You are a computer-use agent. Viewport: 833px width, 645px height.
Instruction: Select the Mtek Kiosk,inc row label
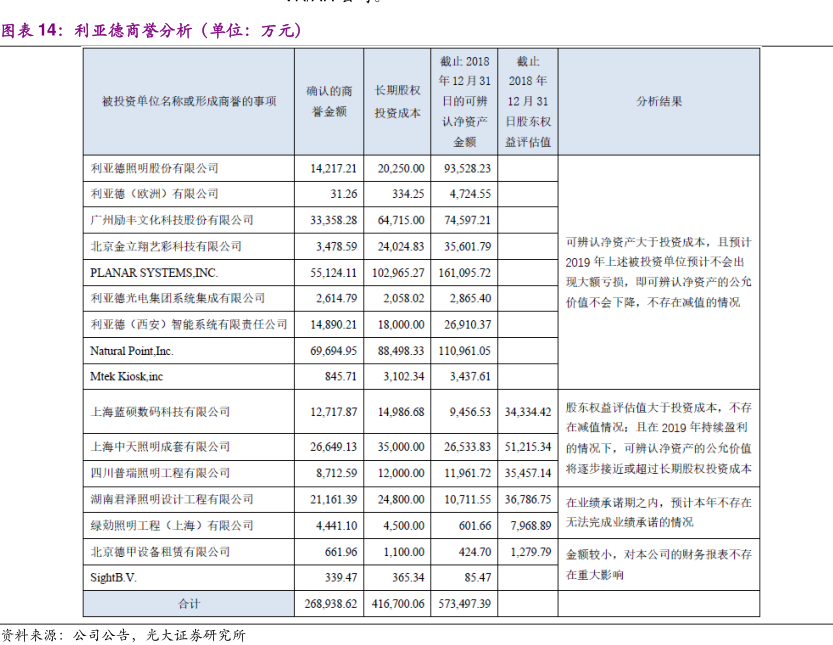(127, 377)
